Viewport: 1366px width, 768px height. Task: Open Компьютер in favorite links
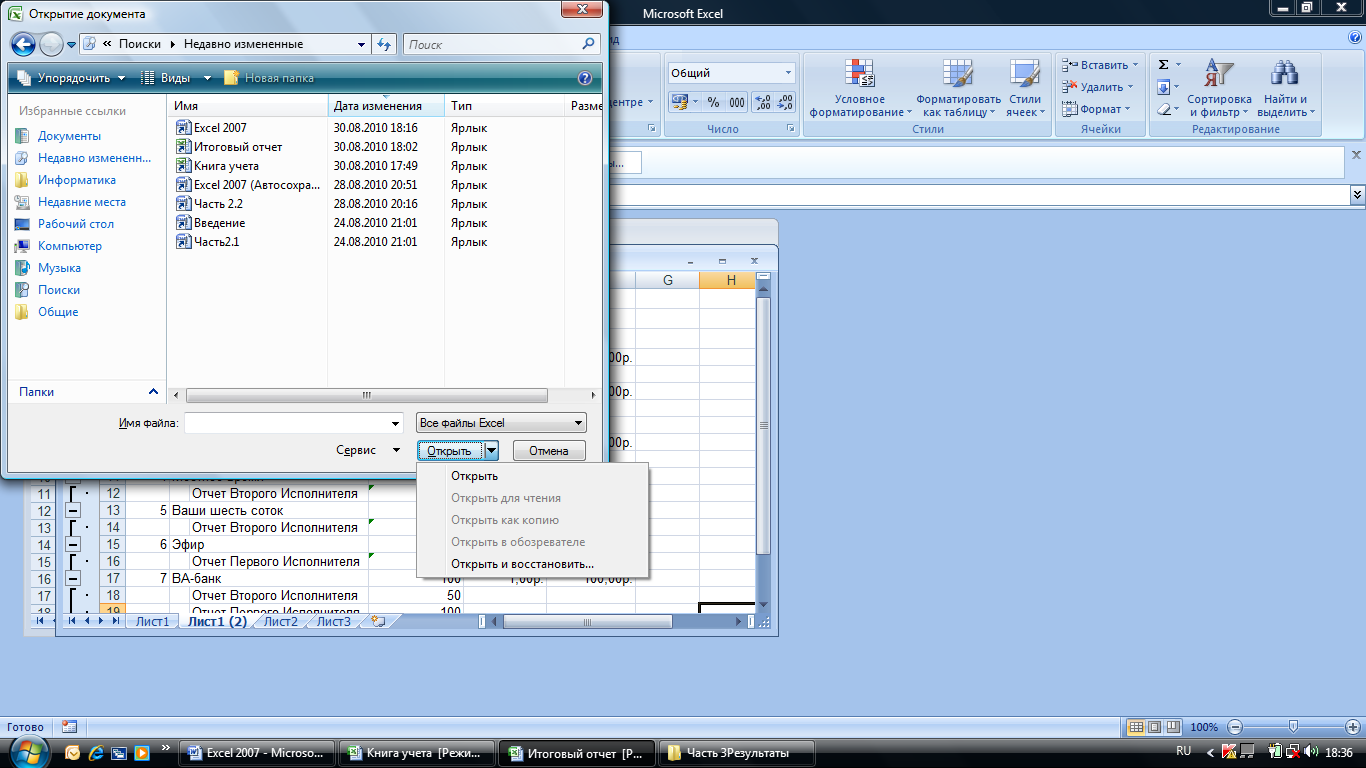coord(70,246)
